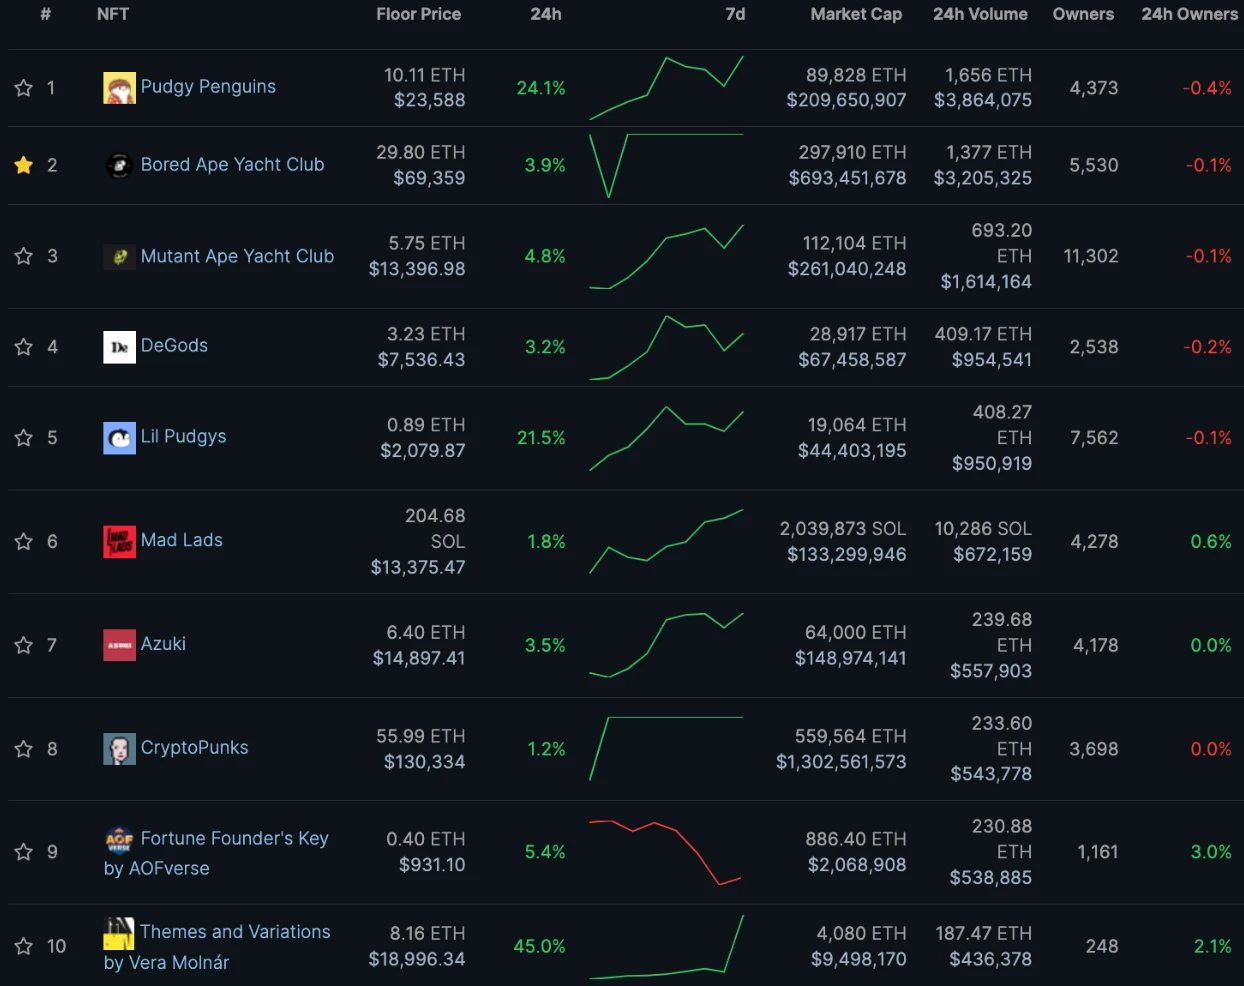This screenshot has width=1244, height=986.
Task: Toggle favorite star for Mutant Ape Yacht Club
Action: [x=24, y=256]
